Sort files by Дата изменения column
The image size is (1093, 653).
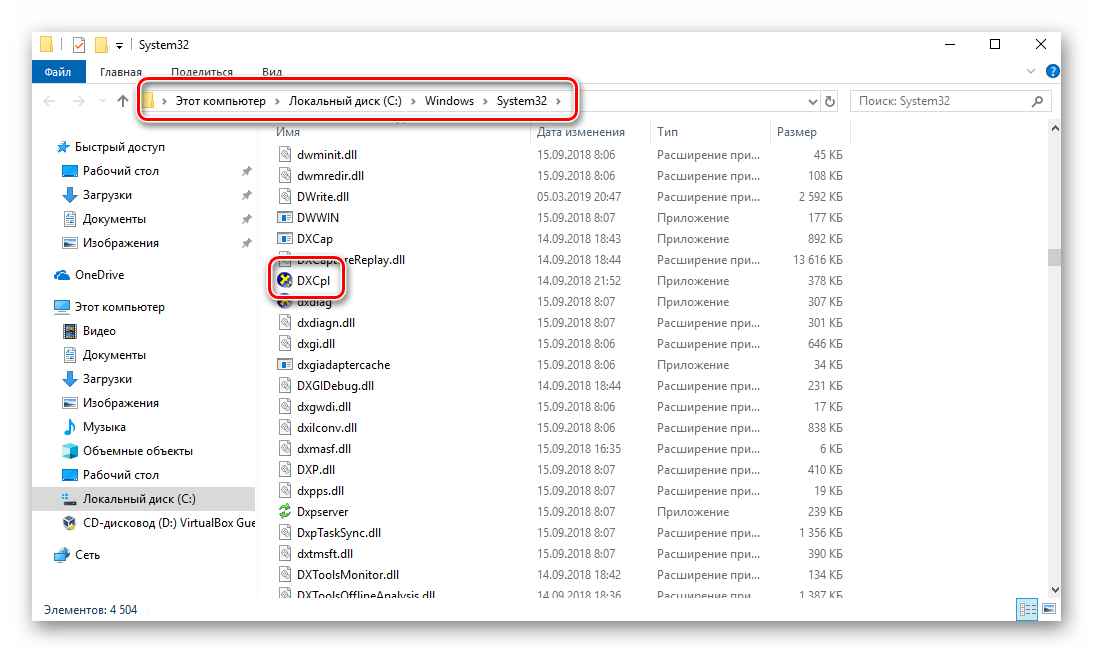pyautogui.click(x=580, y=132)
